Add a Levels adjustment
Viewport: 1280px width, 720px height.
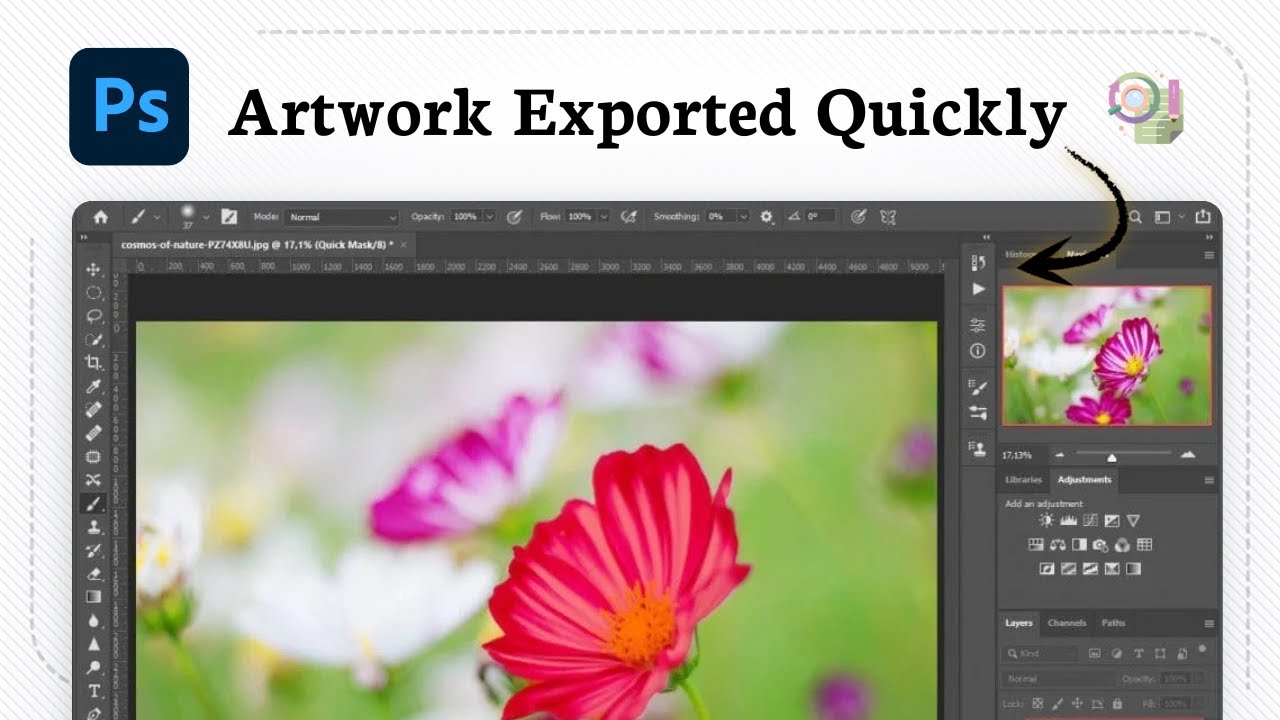pyautogui.click(x=1068, y=520)
